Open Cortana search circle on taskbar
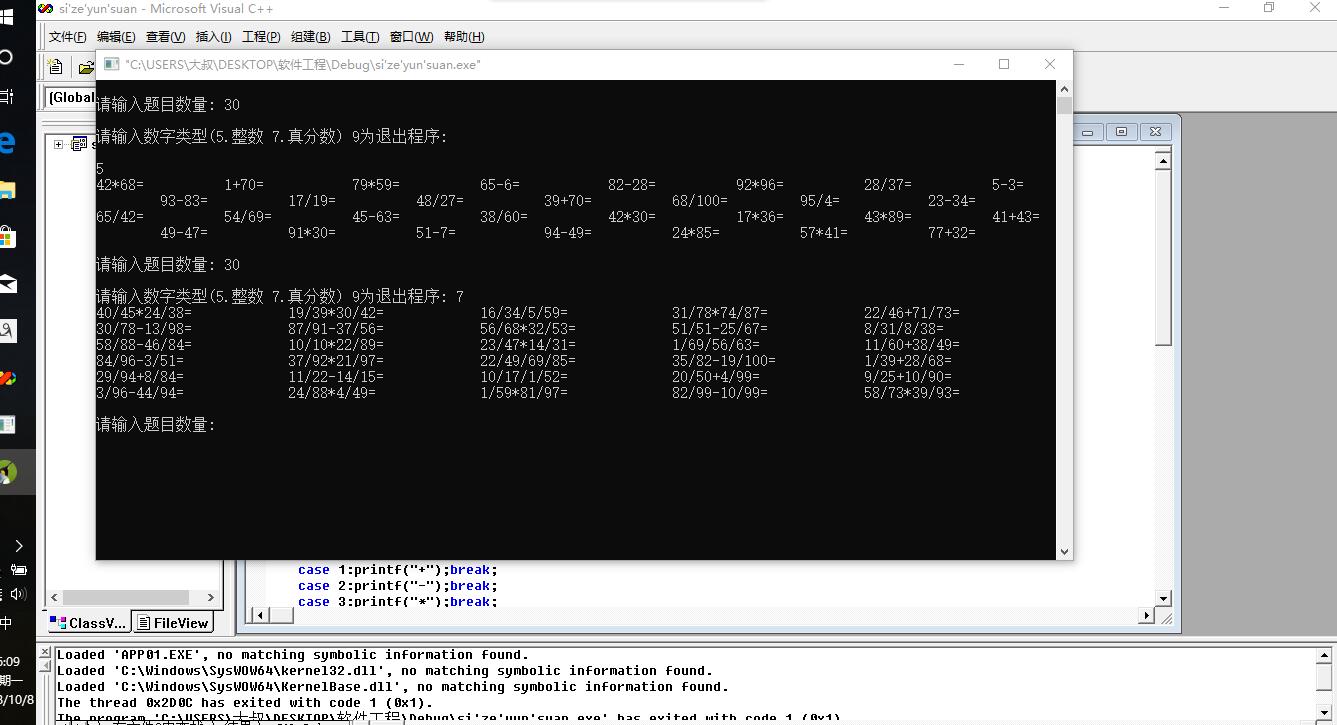 pos(6,56)
